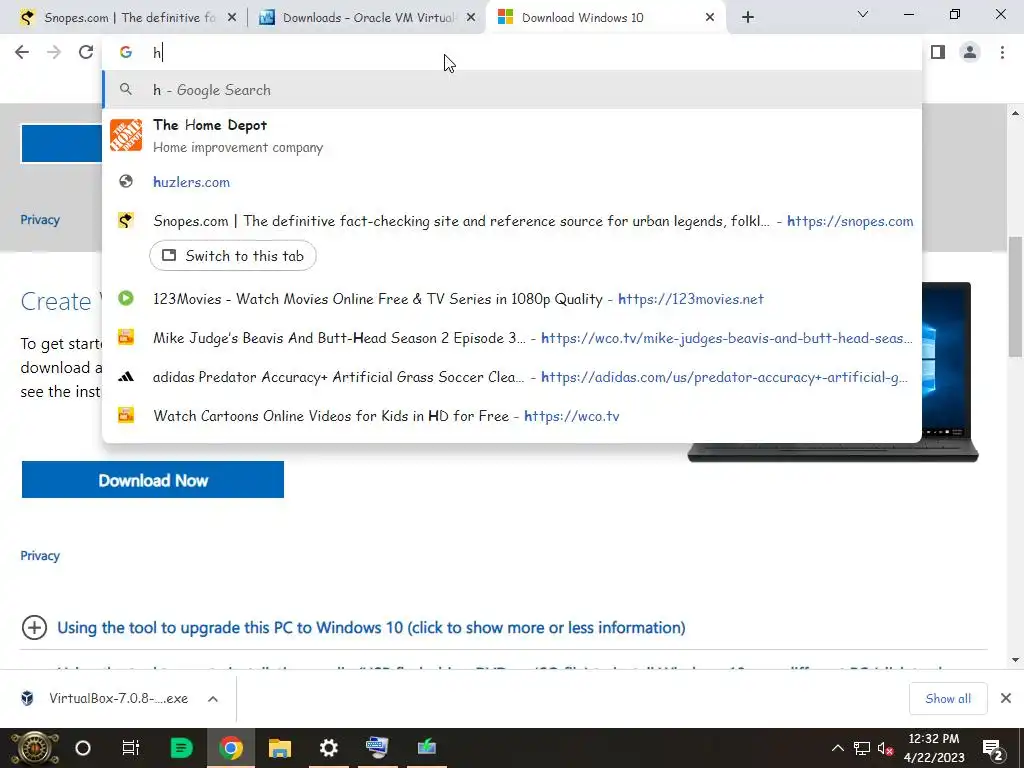Close the Downloads - Oracle VM VirtualBox tab
This screenshot has width=1024, height=768.
(471, 18)
